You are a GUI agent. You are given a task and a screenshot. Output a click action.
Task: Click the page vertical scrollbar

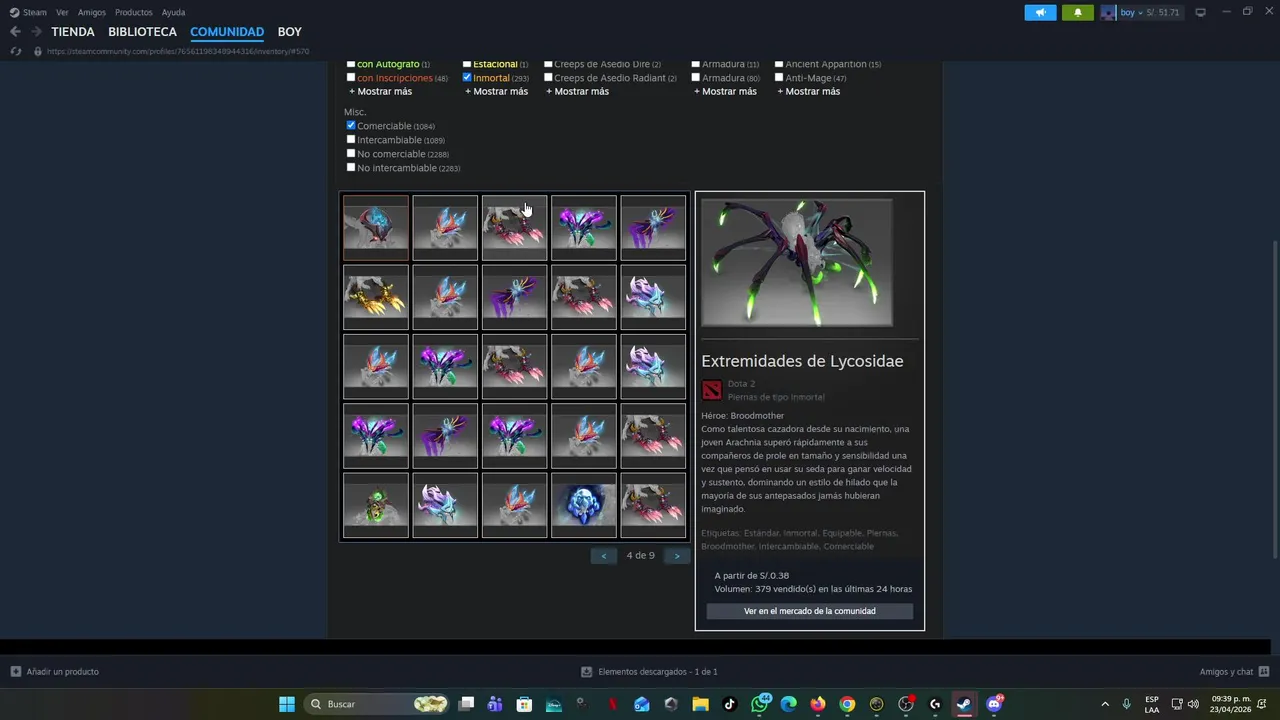click(x=1274, y=400)
